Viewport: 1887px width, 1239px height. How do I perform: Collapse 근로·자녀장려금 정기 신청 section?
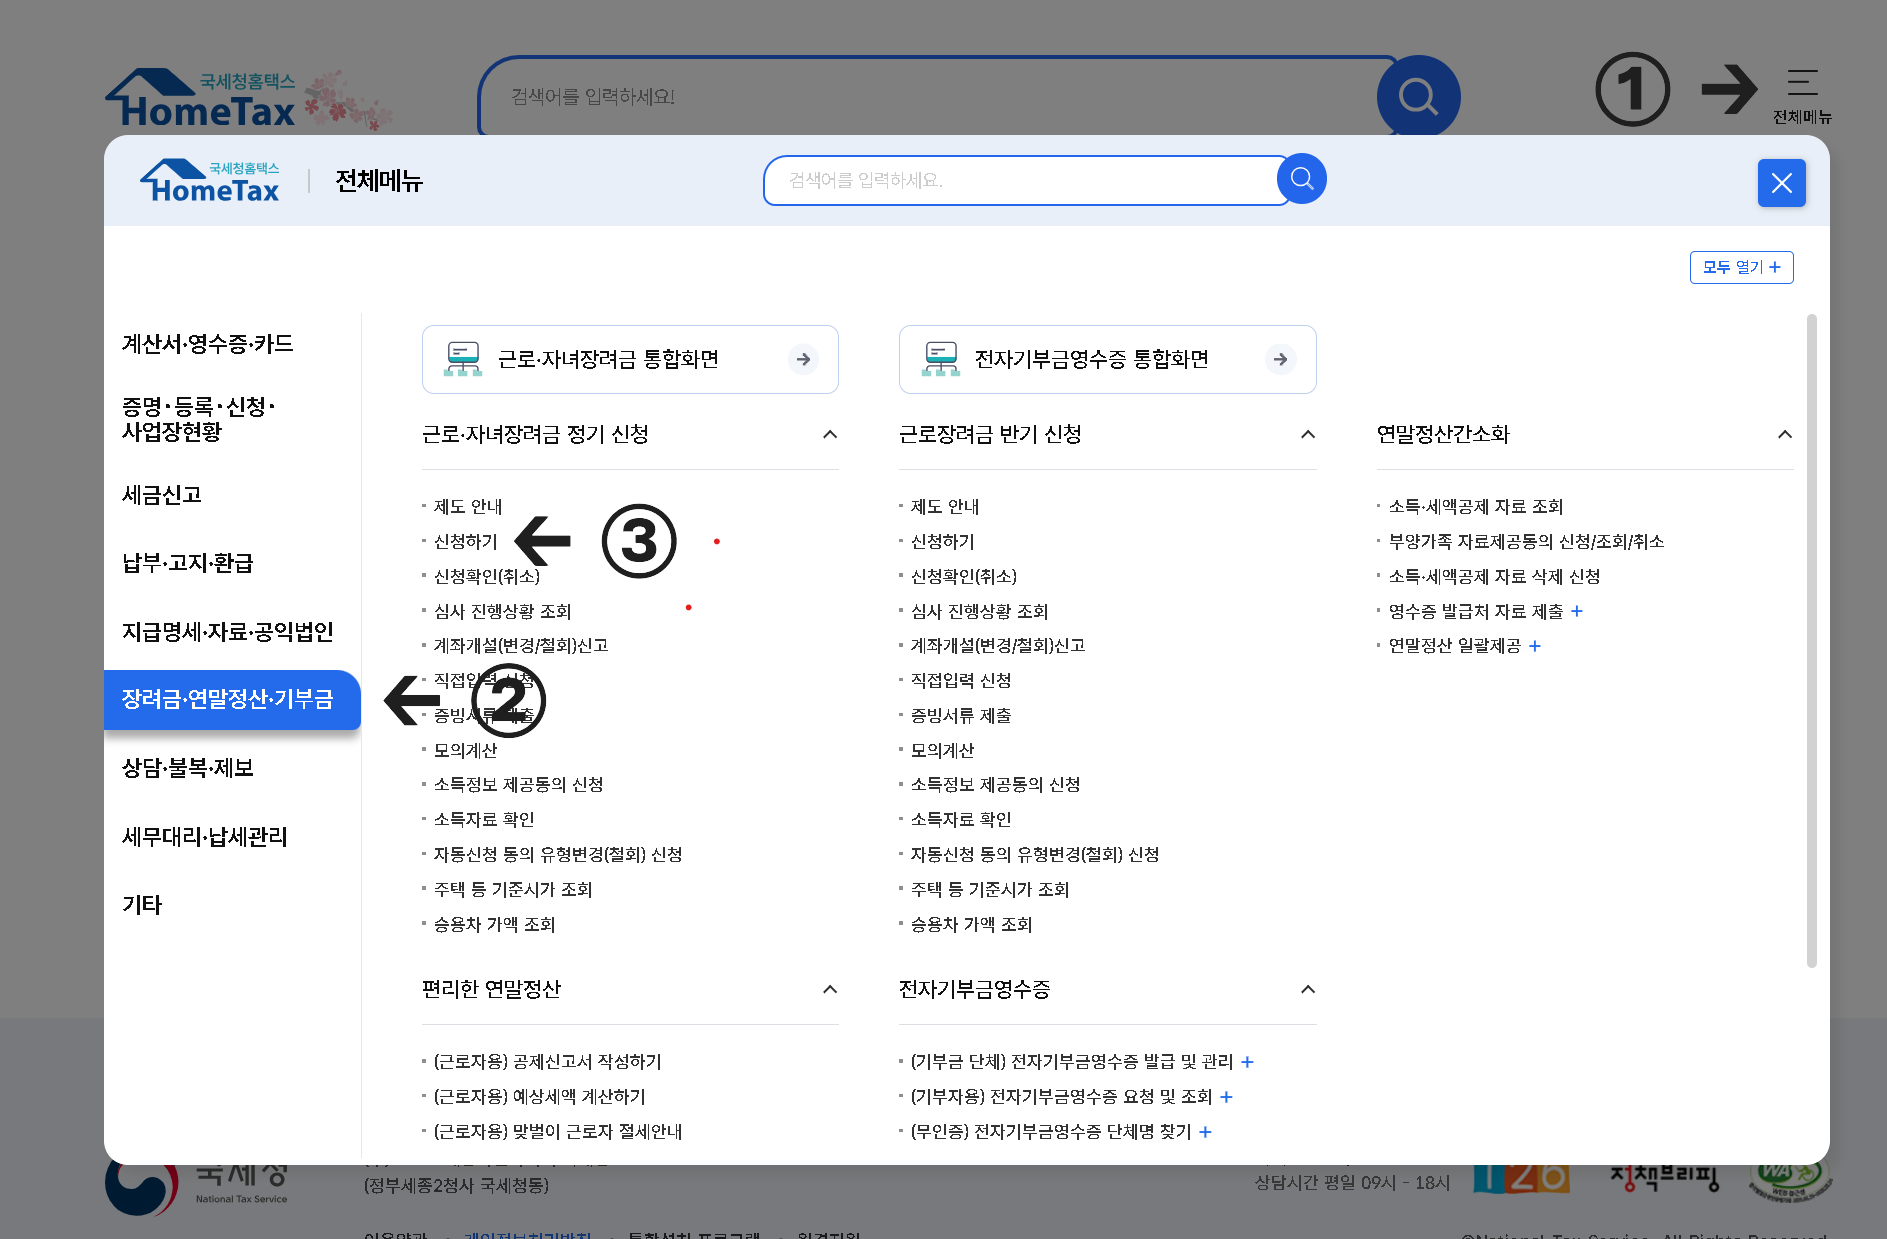pos(830,434)
